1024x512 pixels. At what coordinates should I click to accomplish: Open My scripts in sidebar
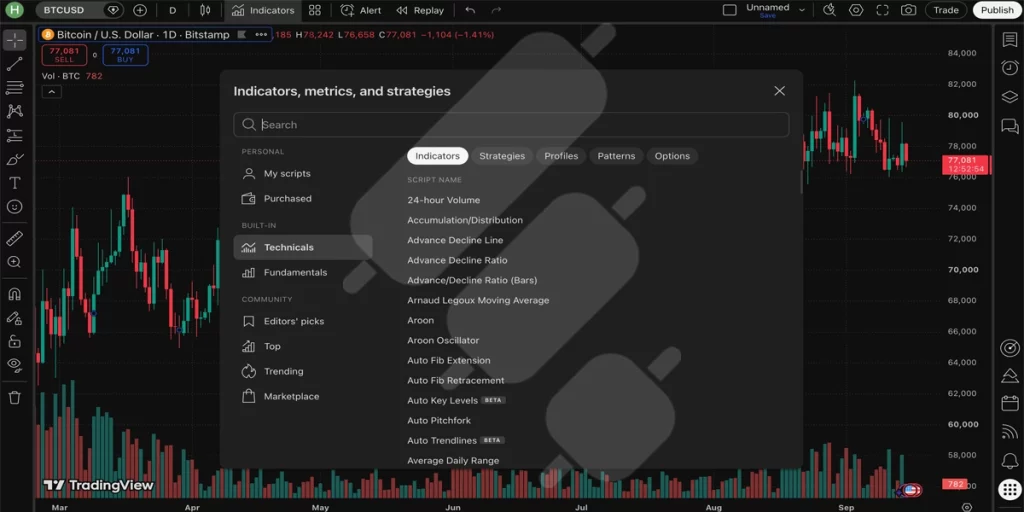tap(303, 174)
